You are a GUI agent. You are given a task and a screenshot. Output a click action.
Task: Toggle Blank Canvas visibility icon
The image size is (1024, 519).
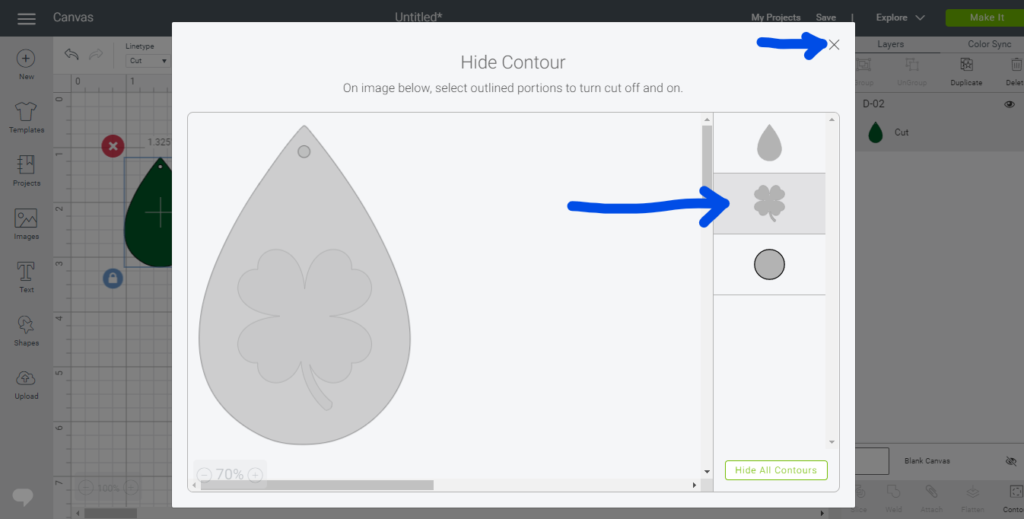click(1011, 461)
